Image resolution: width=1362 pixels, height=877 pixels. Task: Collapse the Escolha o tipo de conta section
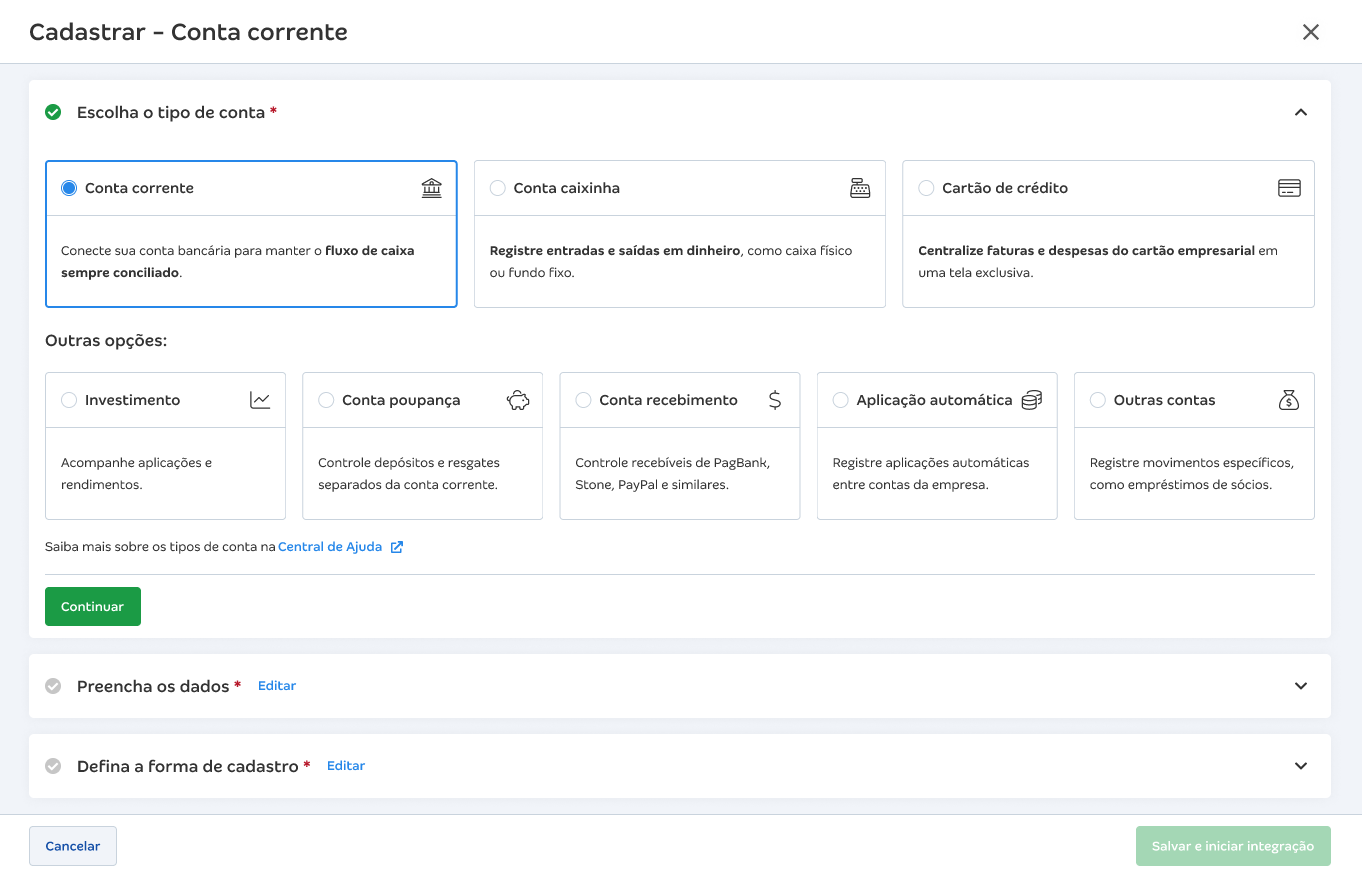(x=1301, y=112)
